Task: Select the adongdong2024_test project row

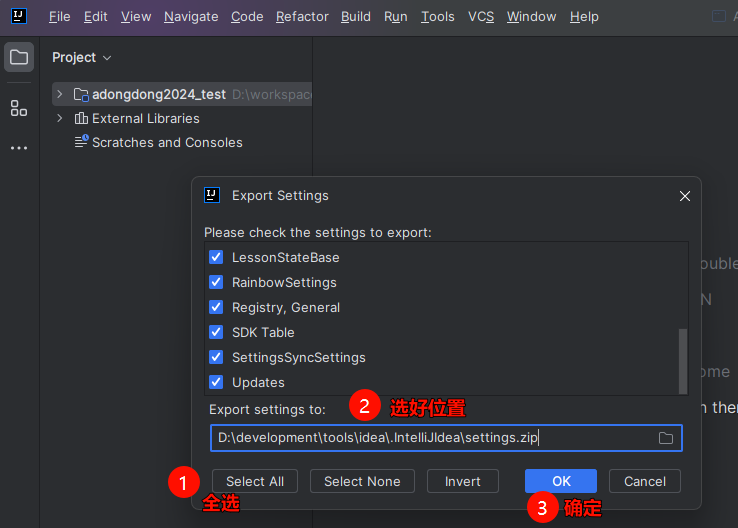Action: (x=182, y=94)
